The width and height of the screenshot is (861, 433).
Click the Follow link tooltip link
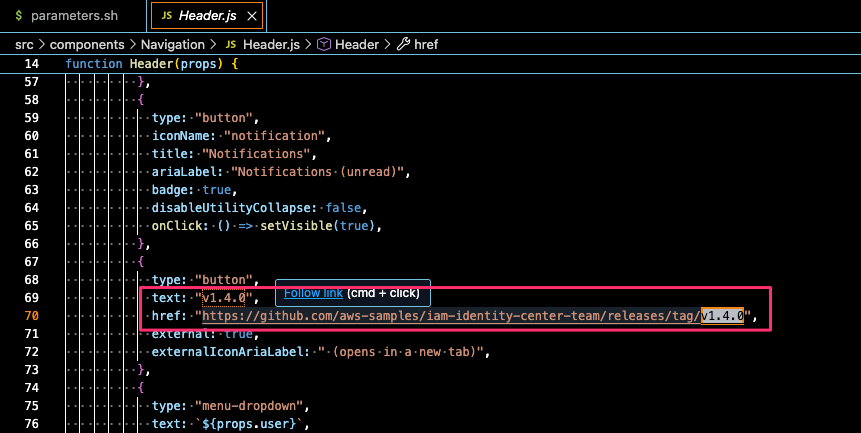pos(313,293)
